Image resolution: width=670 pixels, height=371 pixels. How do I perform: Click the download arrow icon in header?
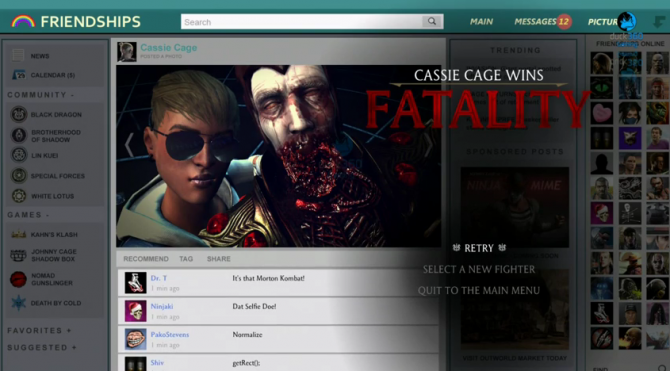659,21
